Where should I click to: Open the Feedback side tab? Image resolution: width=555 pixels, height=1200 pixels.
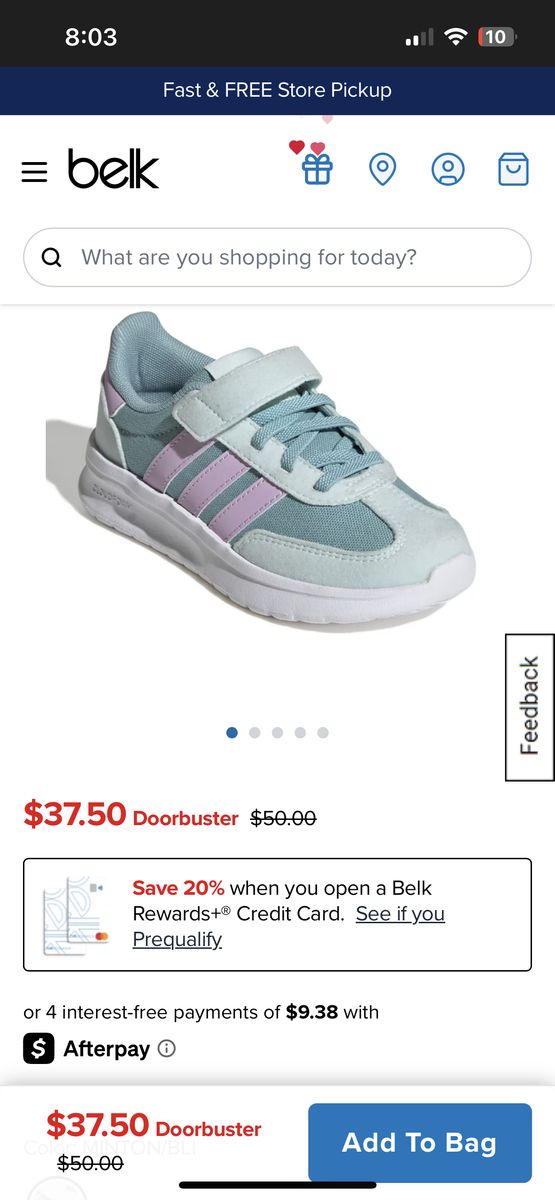pyautogui.click(x=530, y=707)
